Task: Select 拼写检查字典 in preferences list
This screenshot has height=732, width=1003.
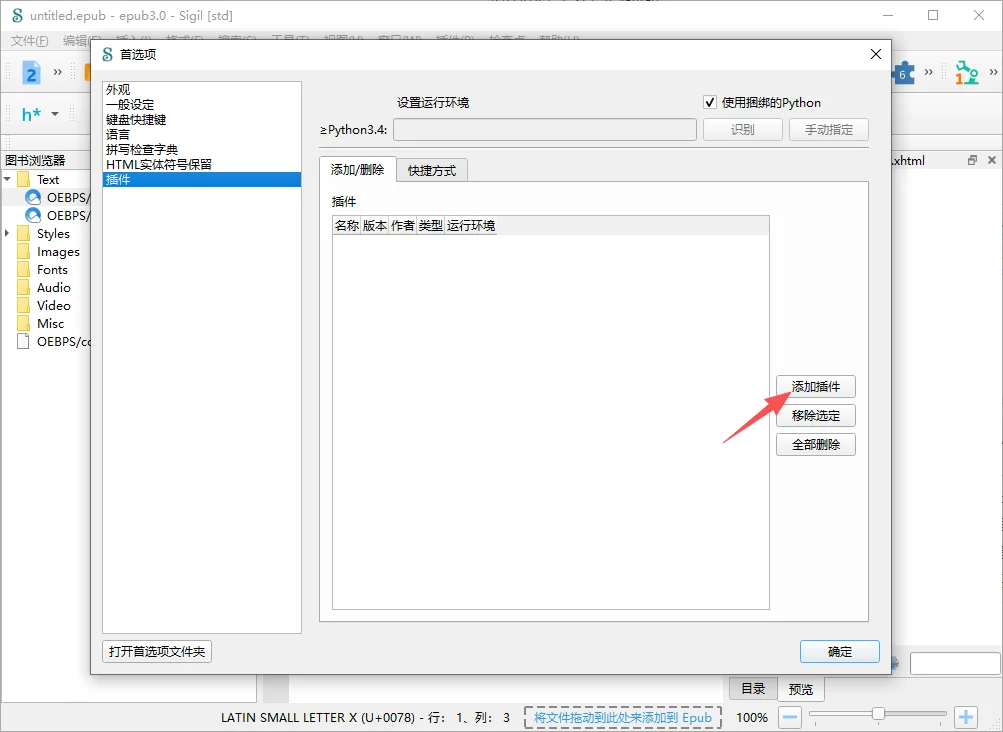Action: coord(201,149)
